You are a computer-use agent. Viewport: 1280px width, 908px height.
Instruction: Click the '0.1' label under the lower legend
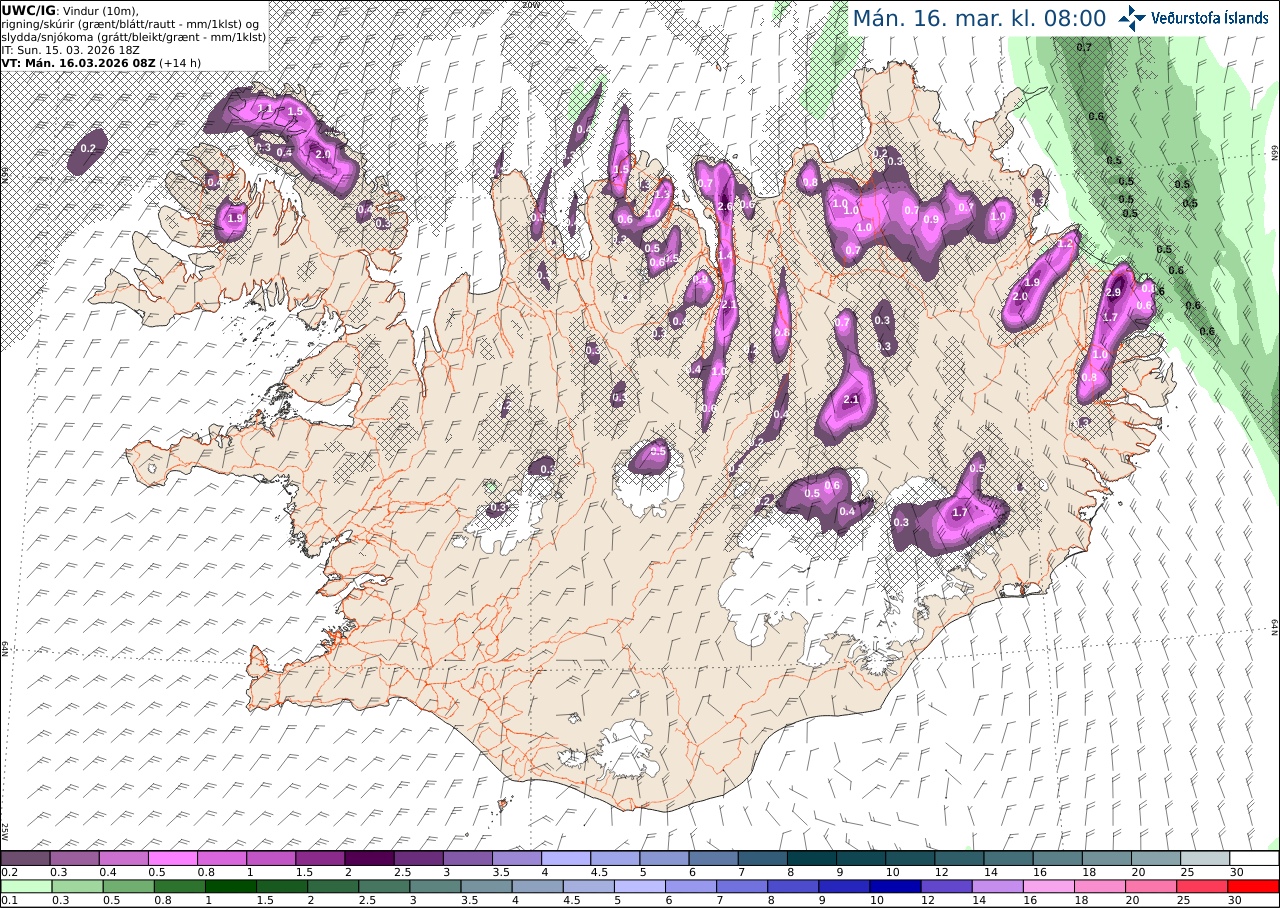pos(8,900)
